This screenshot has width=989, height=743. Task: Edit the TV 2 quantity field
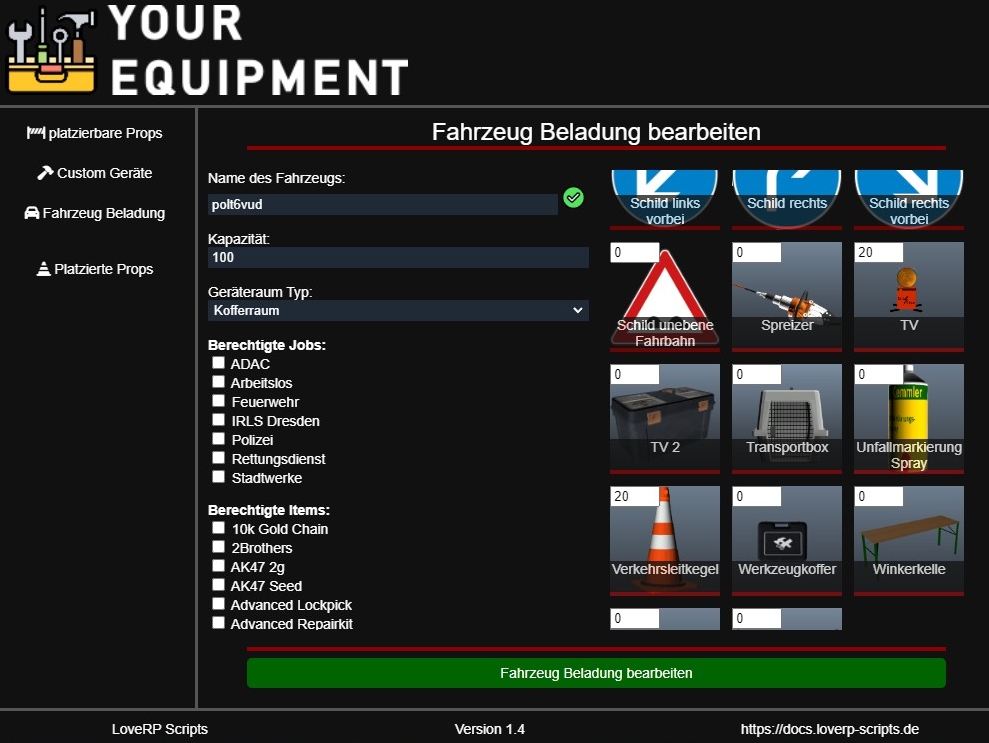point(635,374)
